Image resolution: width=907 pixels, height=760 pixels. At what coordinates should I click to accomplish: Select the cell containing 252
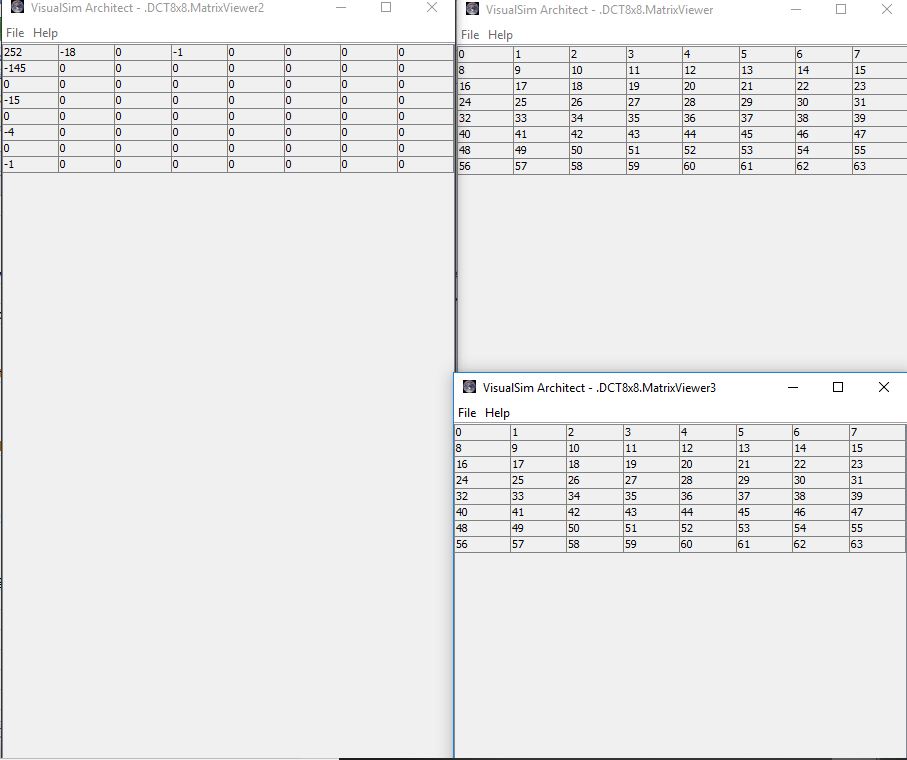click(x=30, y=52)
